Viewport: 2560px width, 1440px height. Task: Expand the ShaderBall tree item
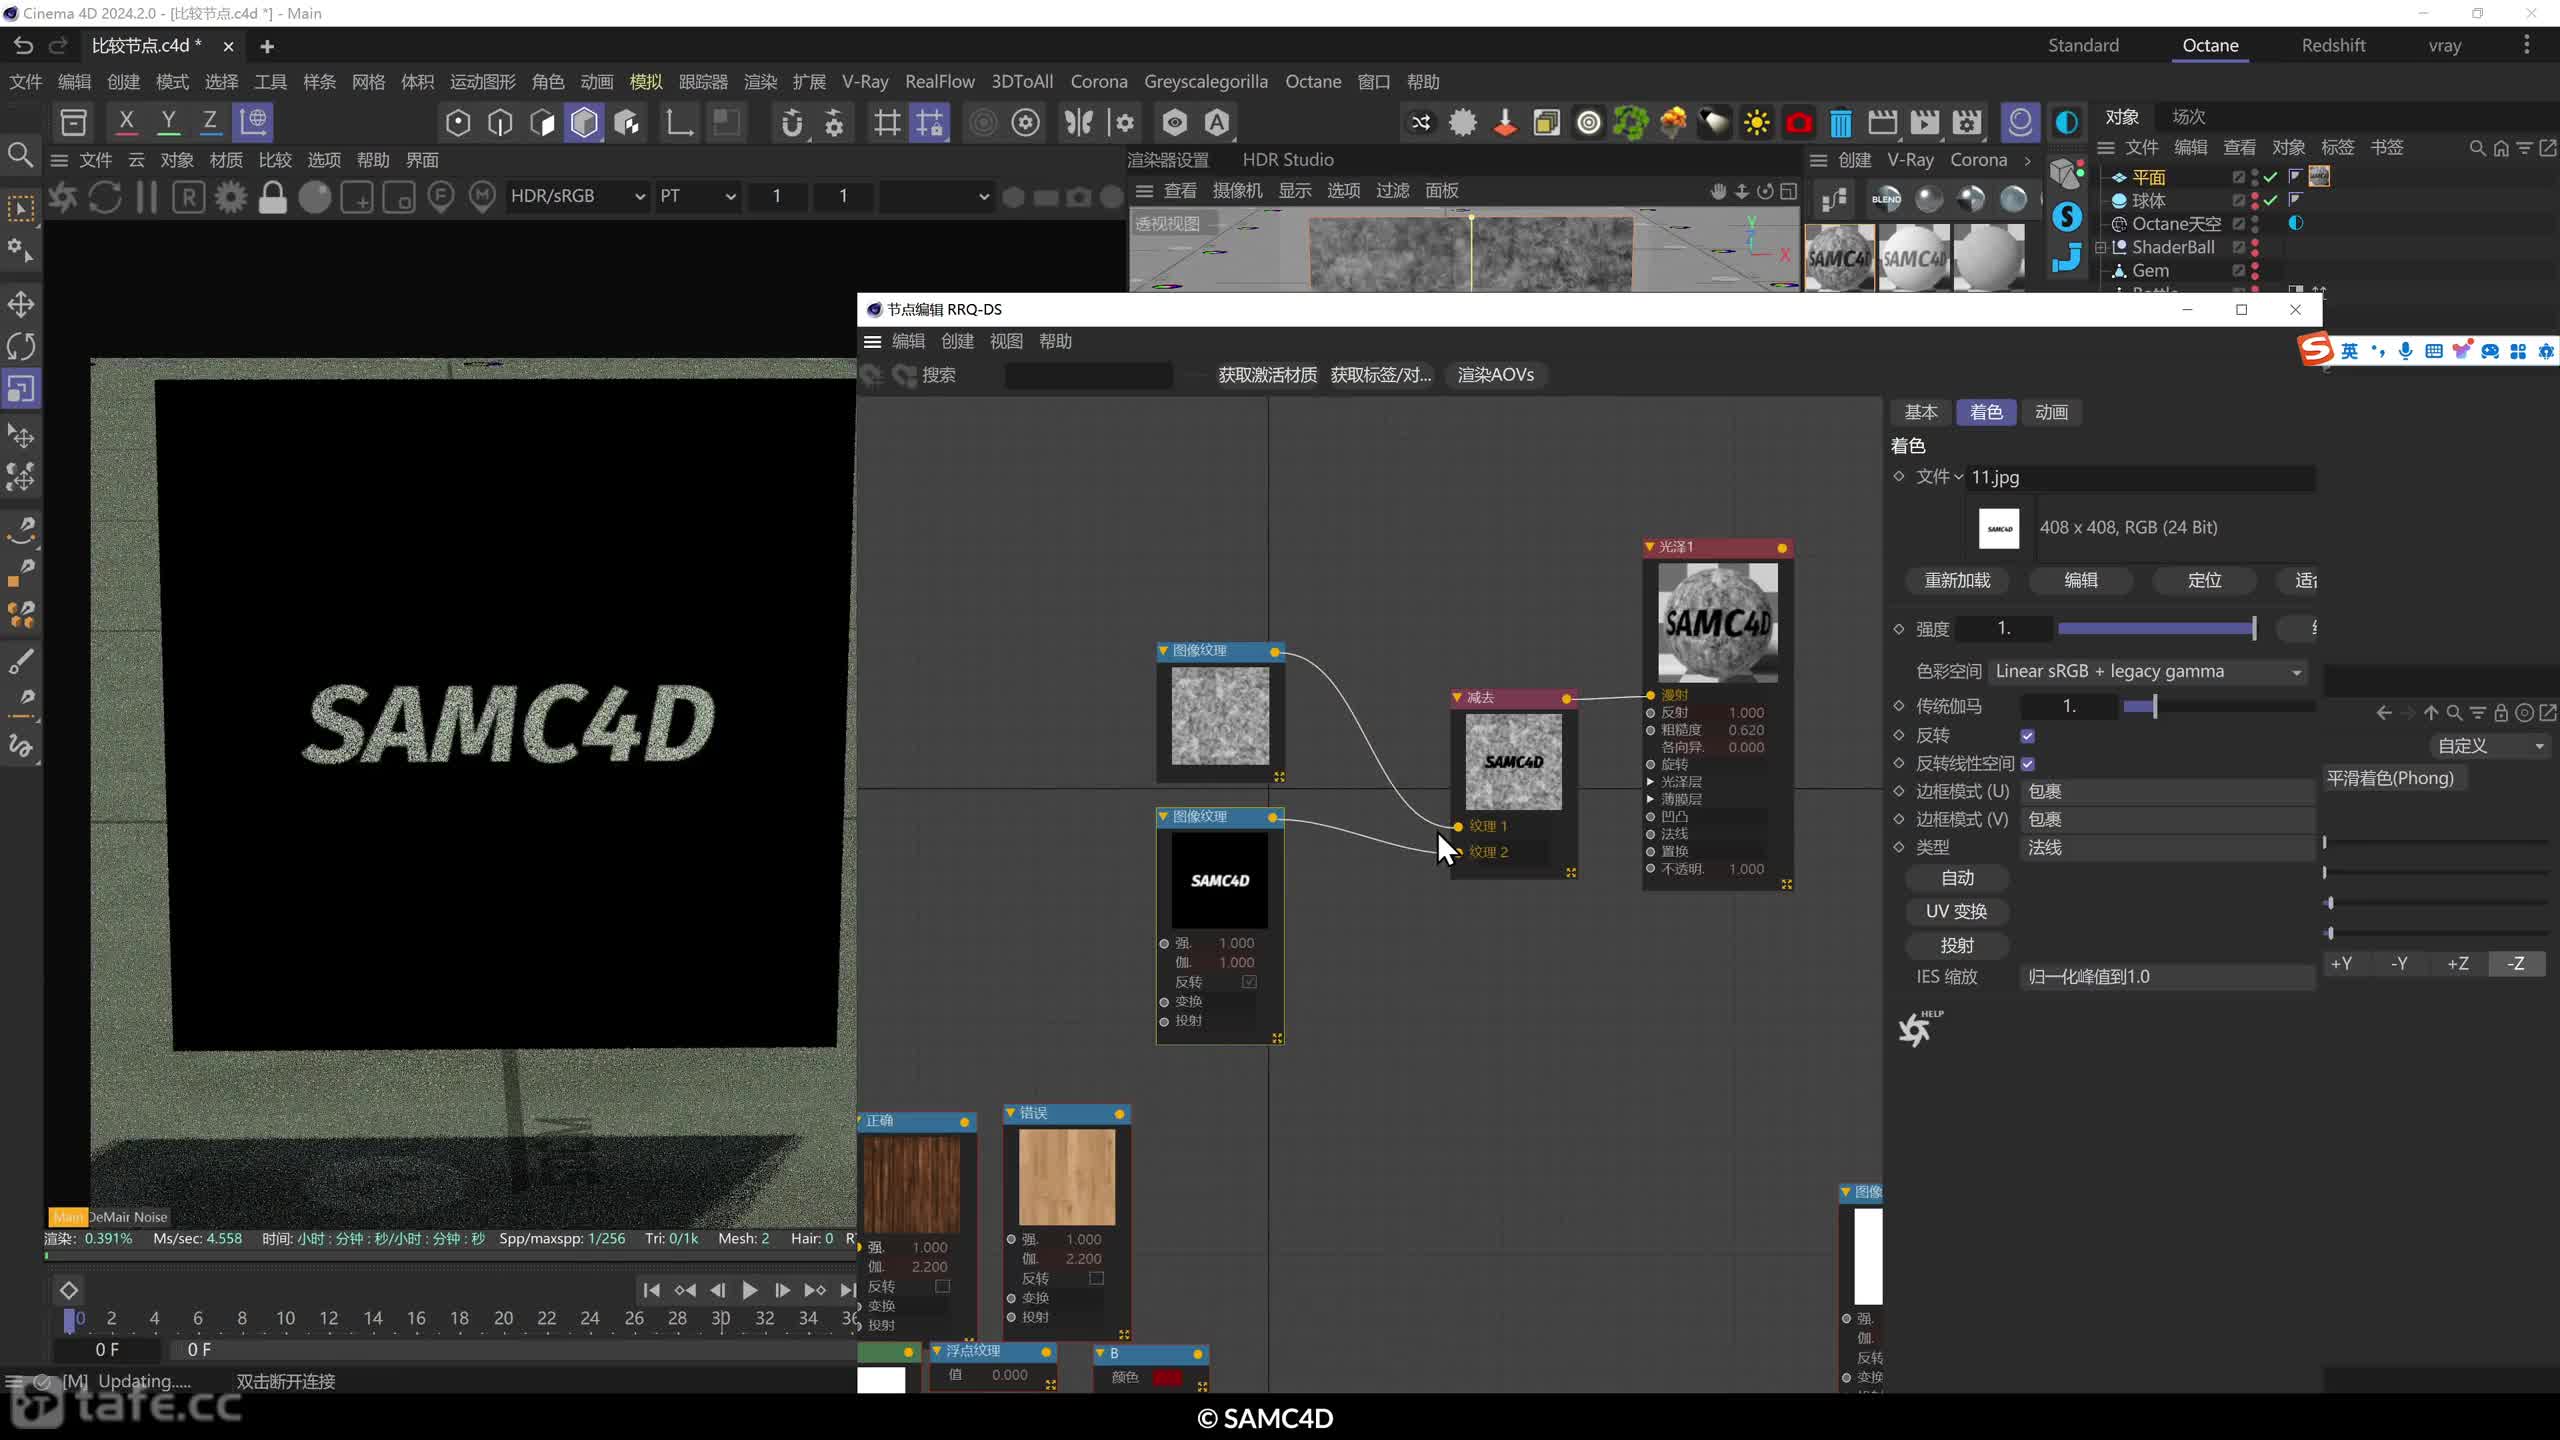pos(2101,247)
